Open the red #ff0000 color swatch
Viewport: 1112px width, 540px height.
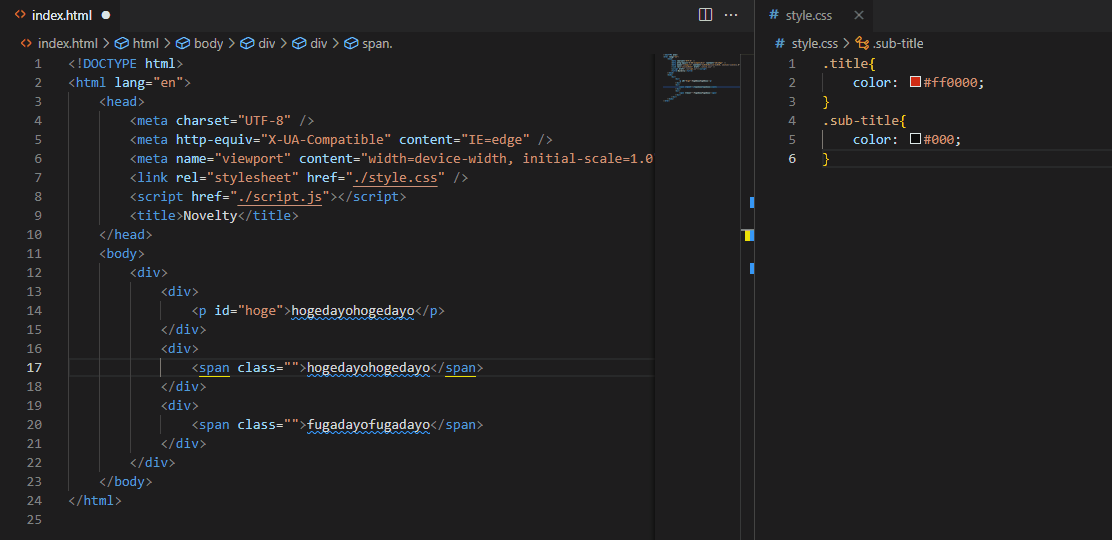click(x=915, y=83)
